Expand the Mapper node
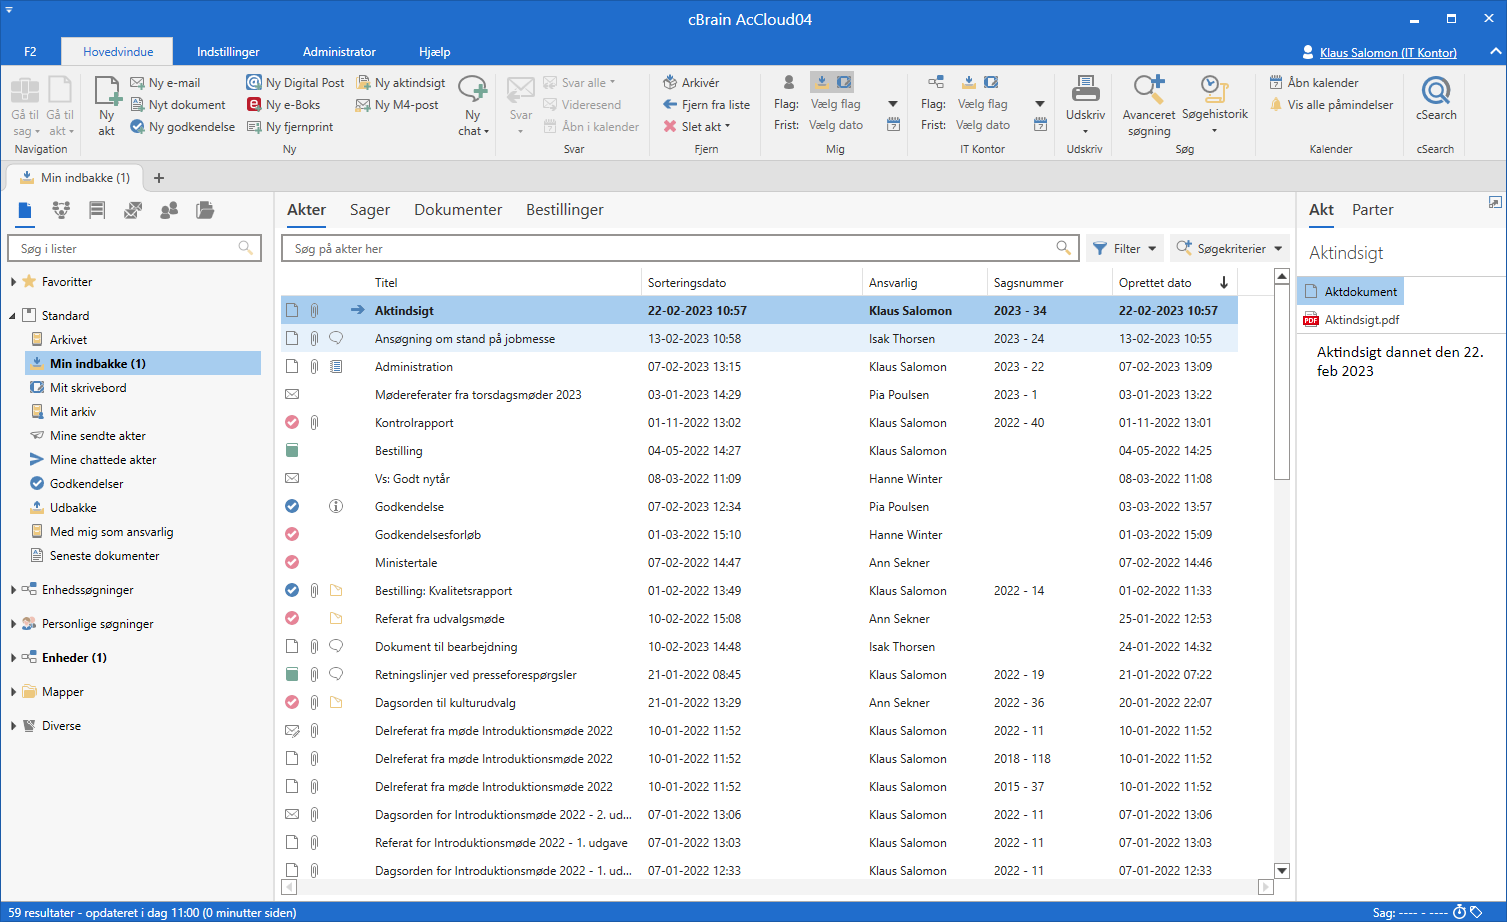The image size is (1507, 922). [x=13, y=692]
